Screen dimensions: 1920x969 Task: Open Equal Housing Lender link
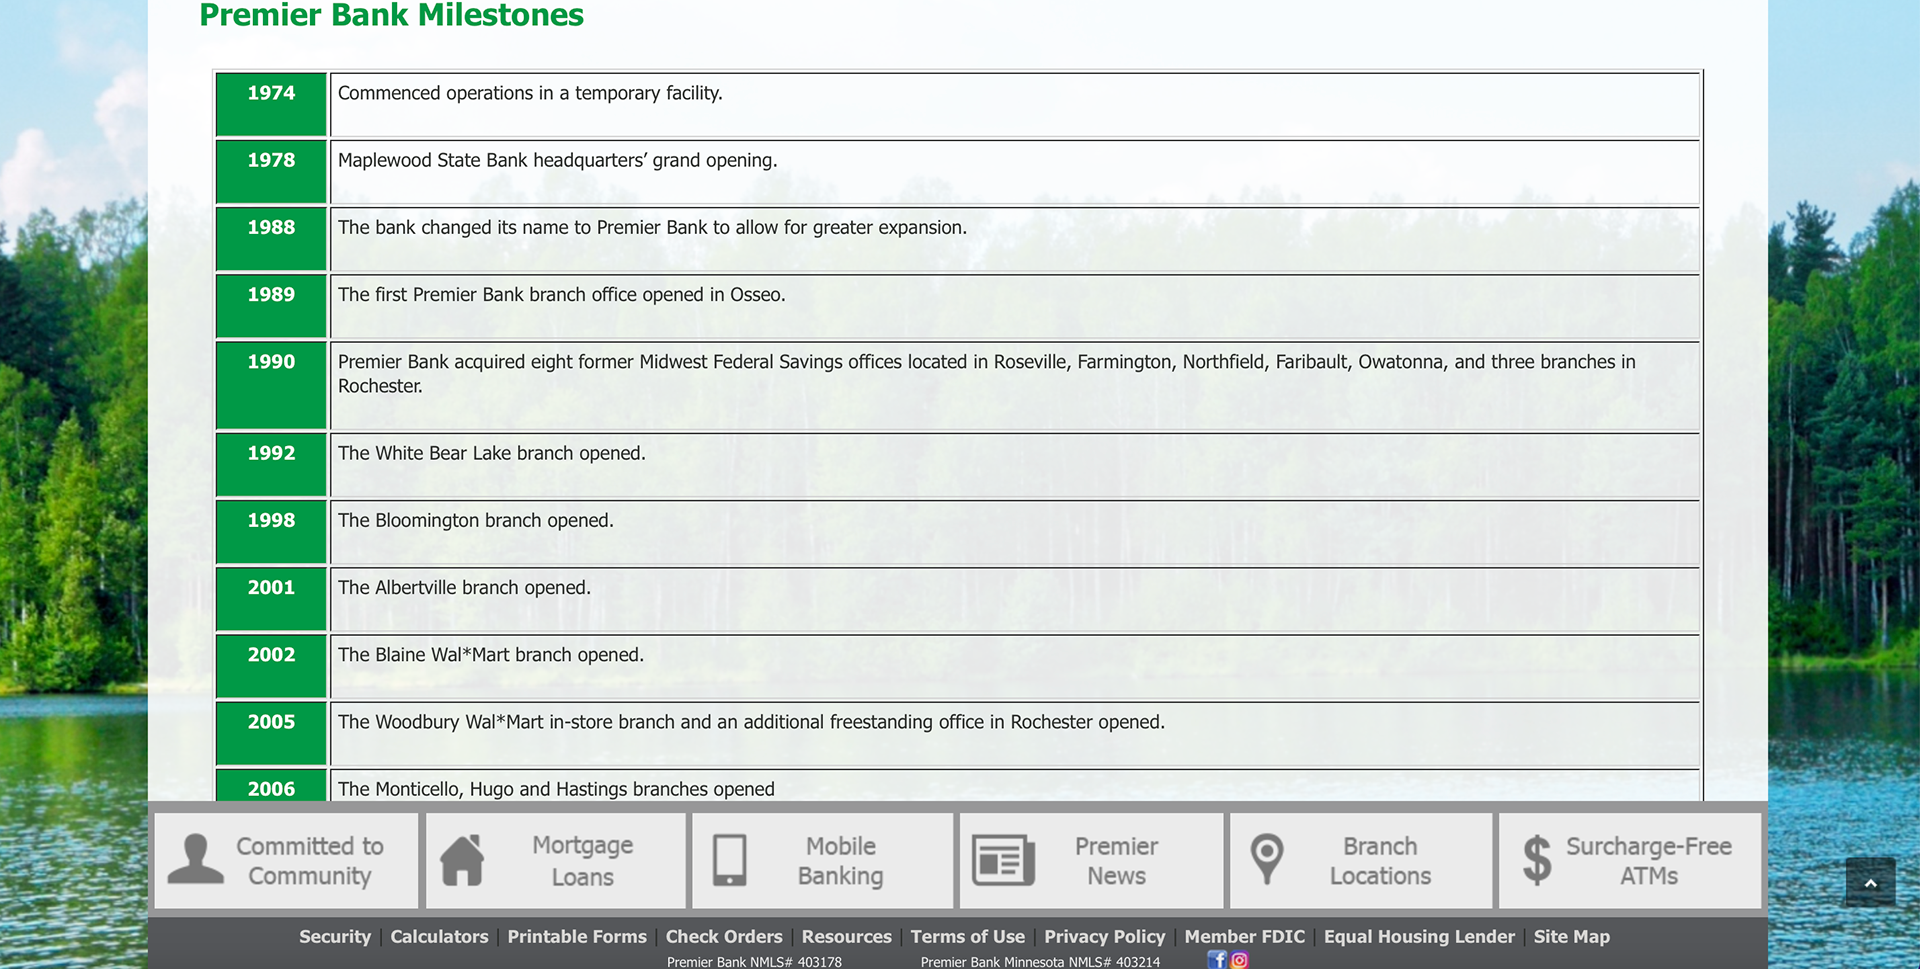[1419, 937]
